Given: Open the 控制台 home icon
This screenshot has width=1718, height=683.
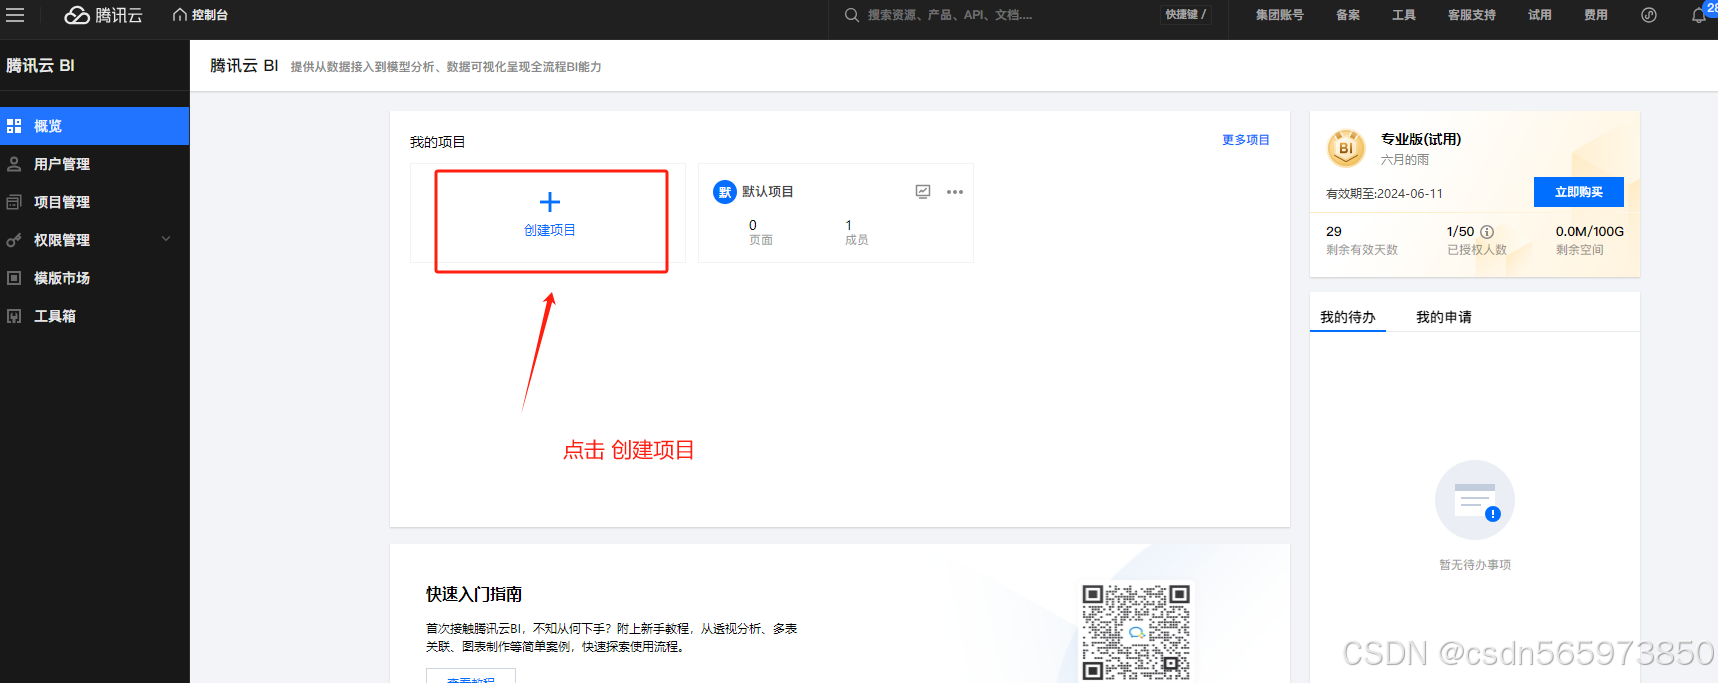Looking at the screenshot, I should click(180, 15).
